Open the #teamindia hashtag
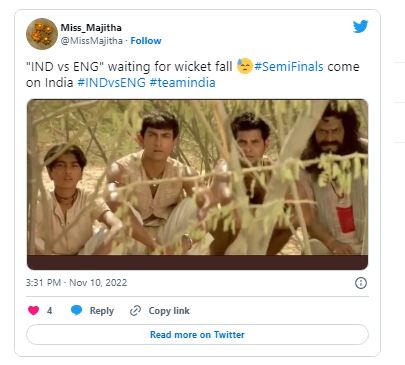The width and height of the screenshot is (405, 365). 182,83
